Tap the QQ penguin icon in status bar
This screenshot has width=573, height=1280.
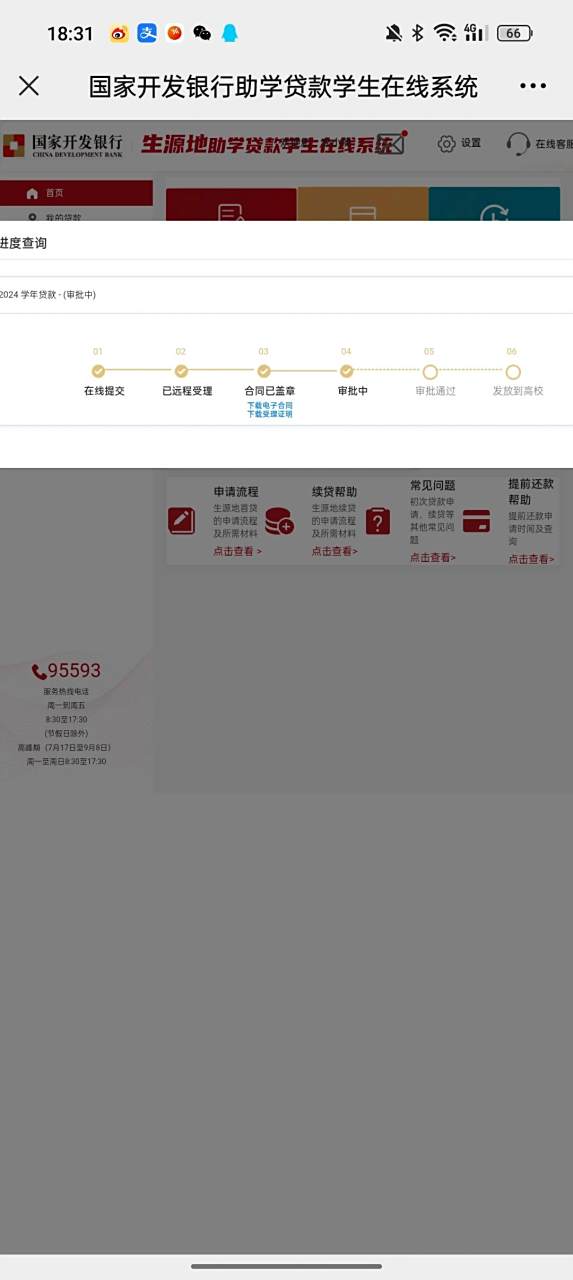point(229,33)
